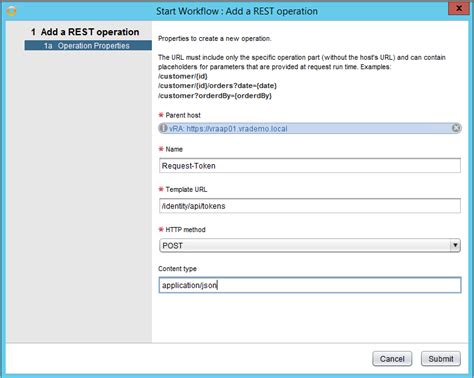The height and width of the screenshot is (378, 474).
Task: Open the HTTP method dropdown arrow
Action: (455, 245)
